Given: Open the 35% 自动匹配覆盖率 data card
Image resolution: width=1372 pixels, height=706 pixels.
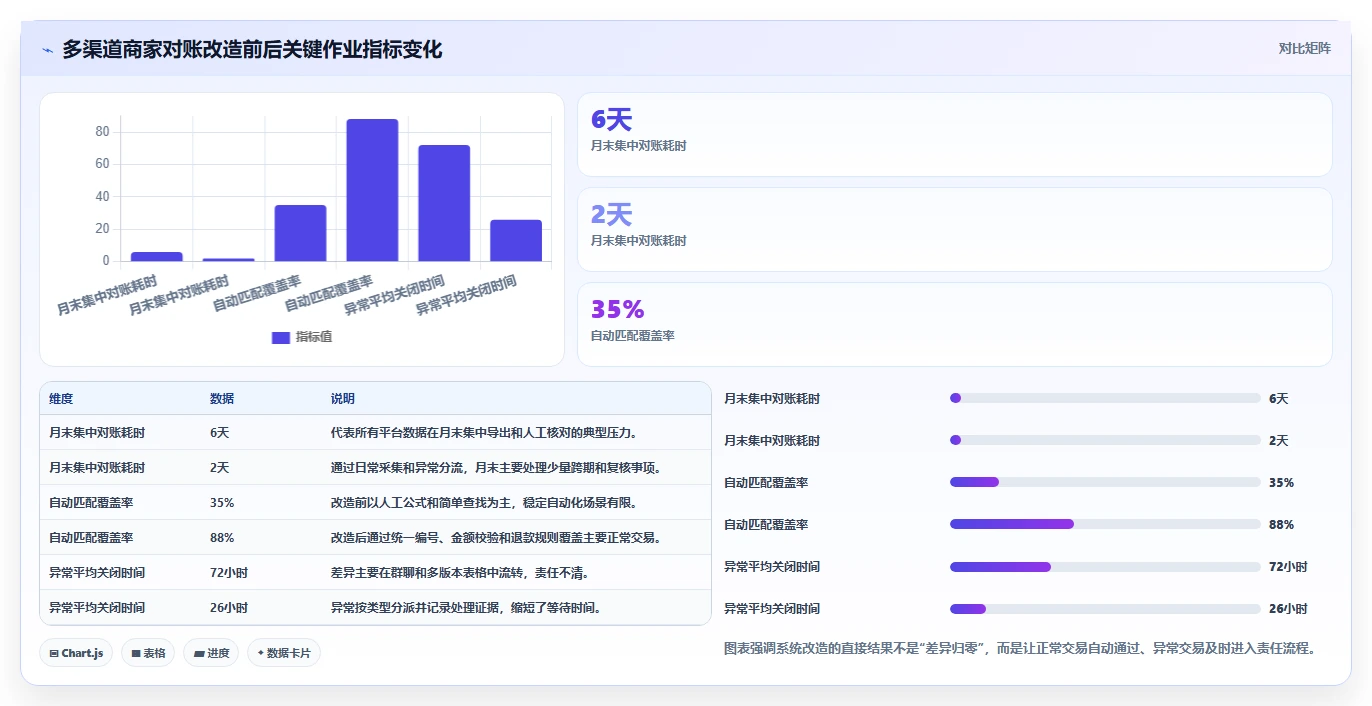Looking at the screenshot, I should [x=955, y=324].
